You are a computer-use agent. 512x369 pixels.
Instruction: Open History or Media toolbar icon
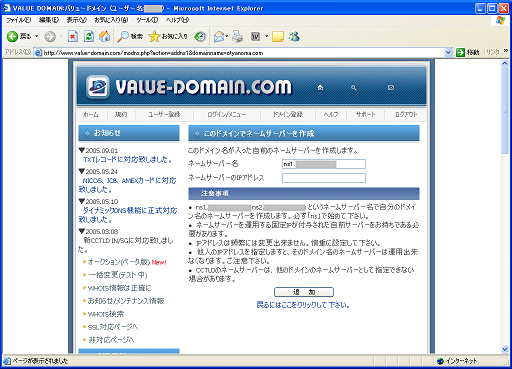(200, 36)
